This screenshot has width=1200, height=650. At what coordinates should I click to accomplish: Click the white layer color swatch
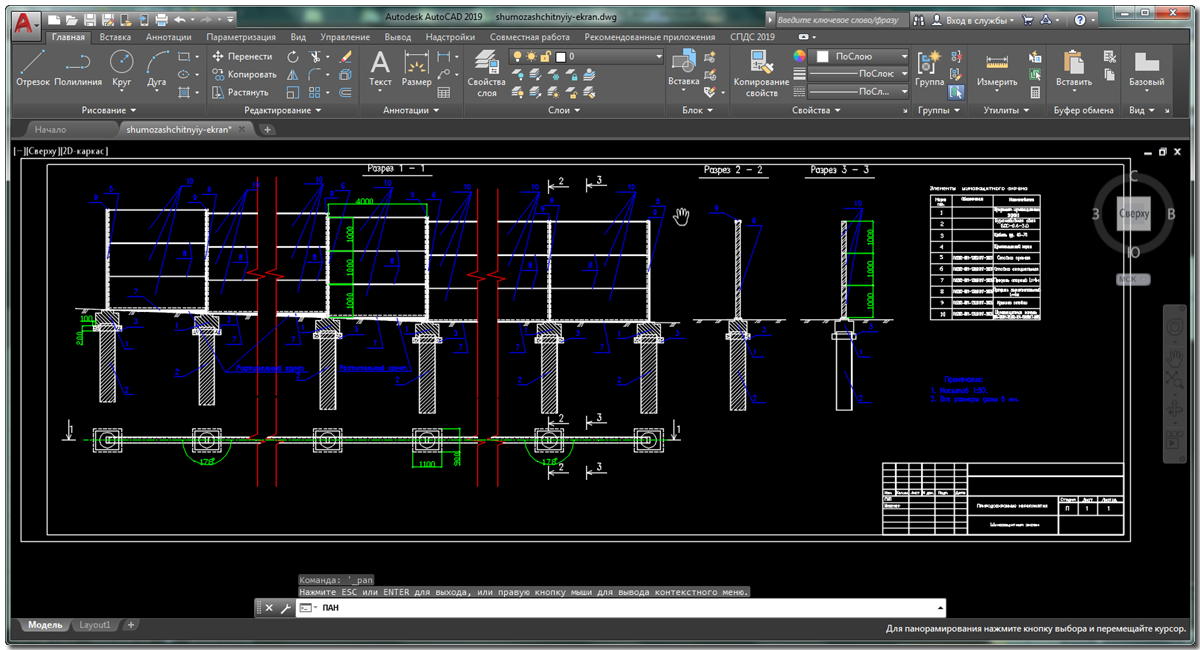pos(560,57)
